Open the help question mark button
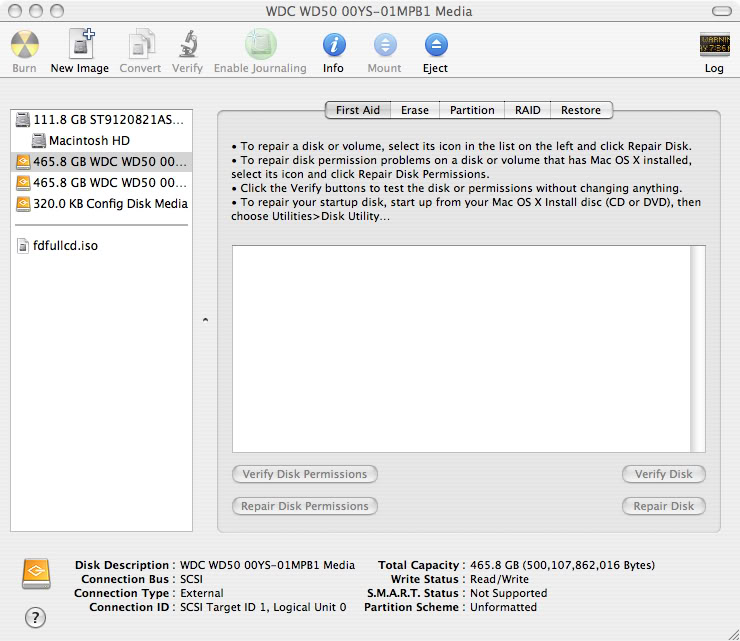740x641 pixels. [35, 617]
